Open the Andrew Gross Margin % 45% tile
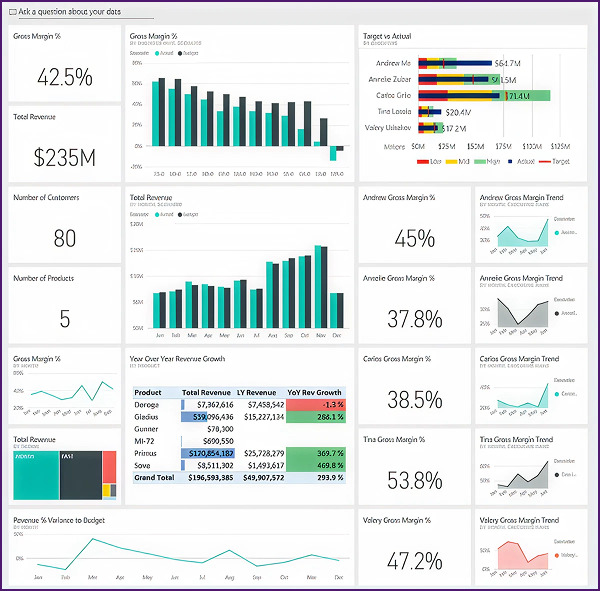The width and height of the screenshot is (600, 591). [415, 225]
